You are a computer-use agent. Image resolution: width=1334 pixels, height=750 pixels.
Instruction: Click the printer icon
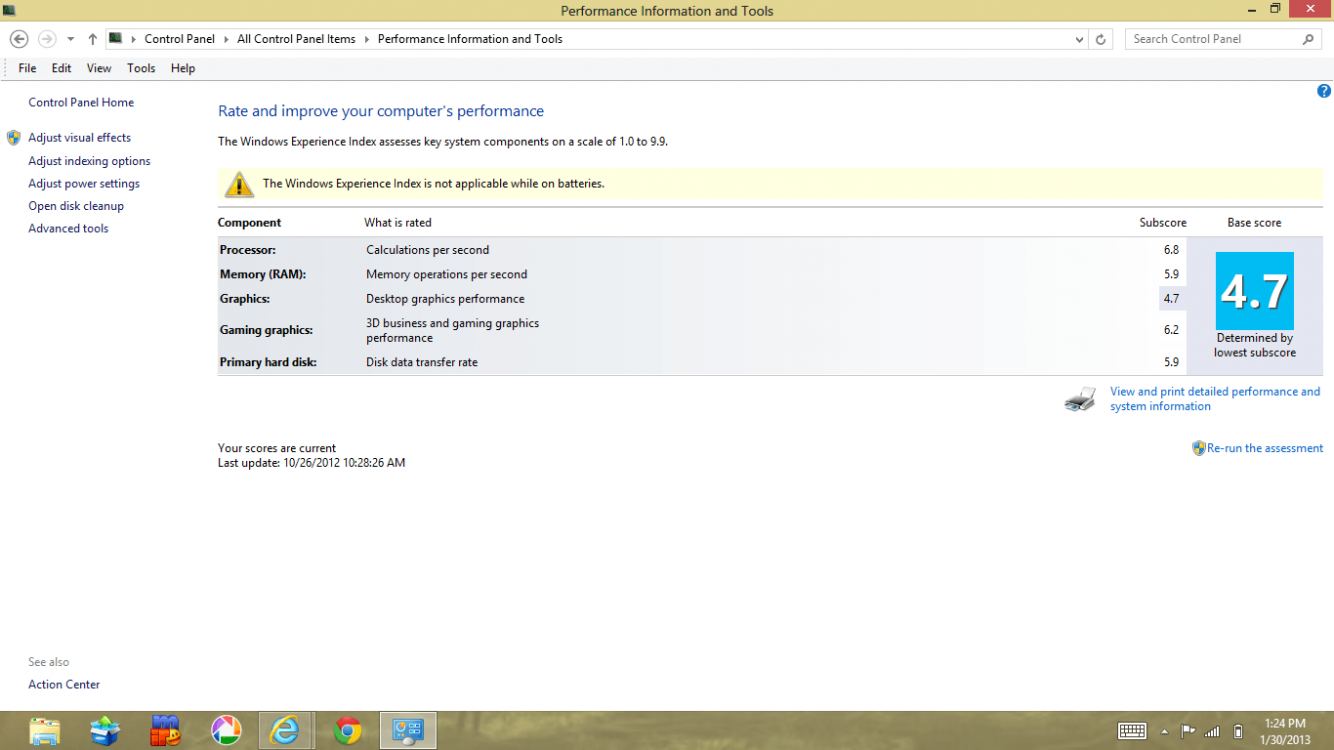[1080, 400]
